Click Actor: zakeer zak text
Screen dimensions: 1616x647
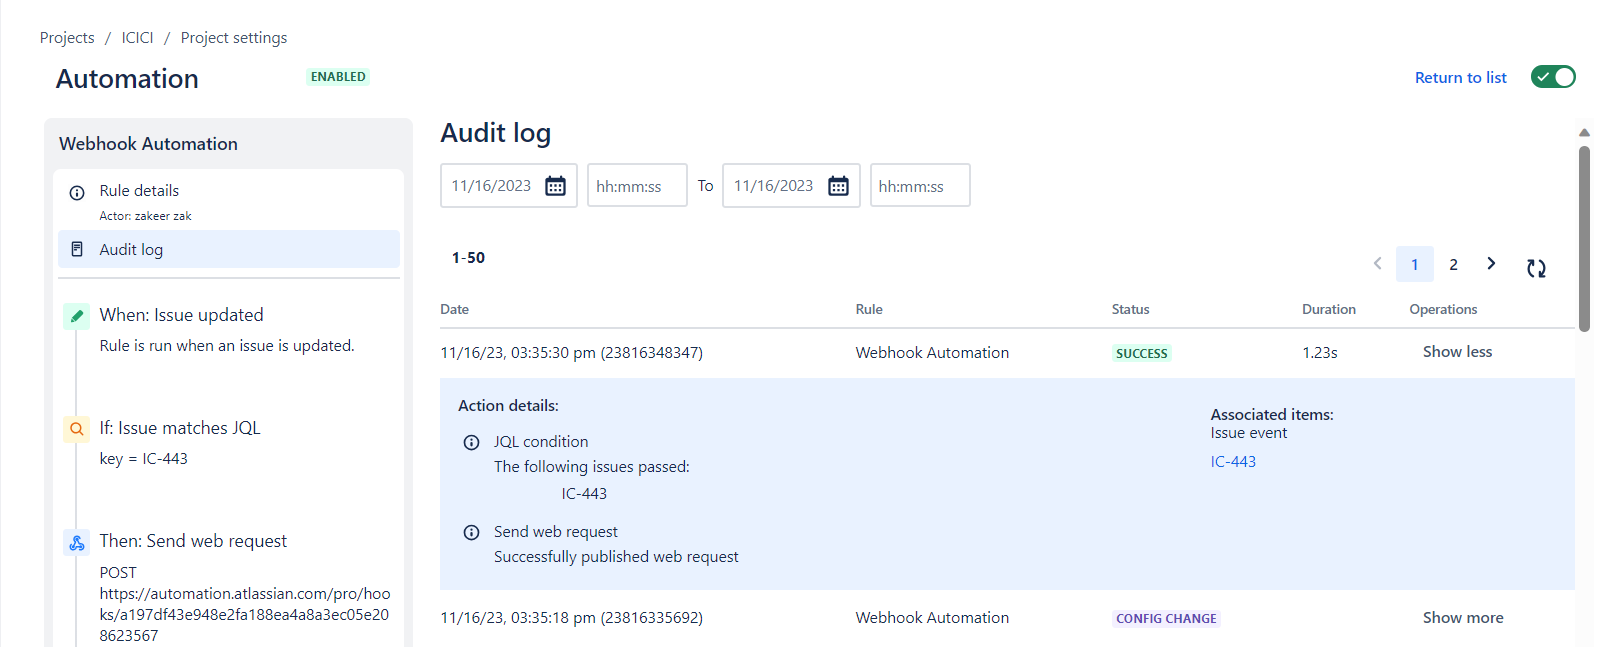(x=145, y=216)
